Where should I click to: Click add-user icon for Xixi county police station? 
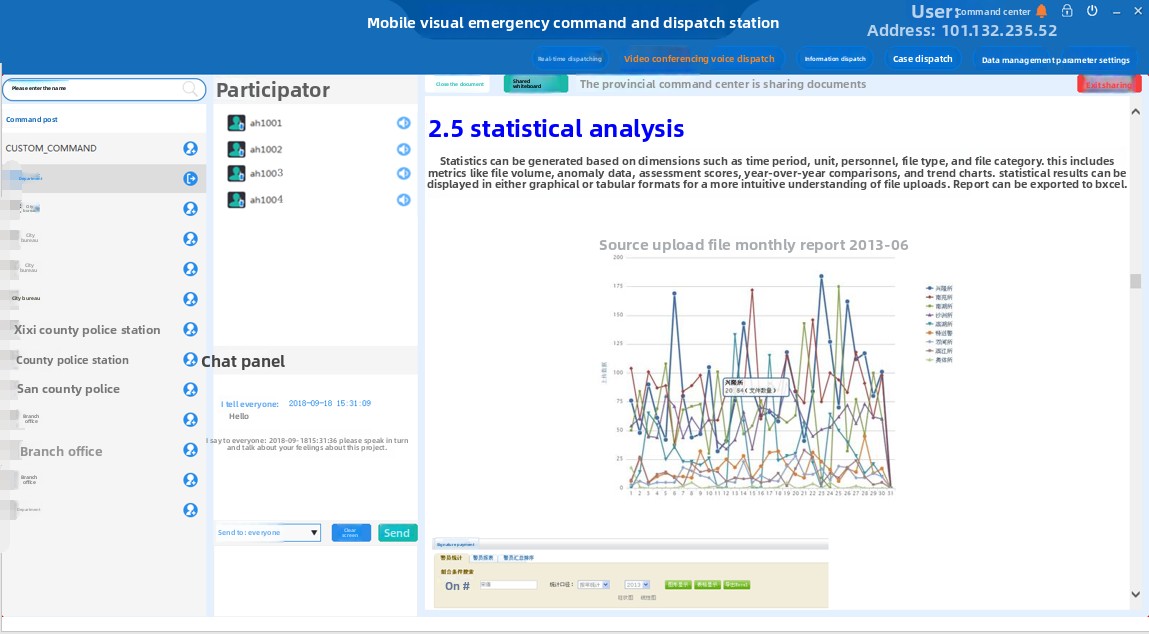pyautogui.click(x=190, y=329)
